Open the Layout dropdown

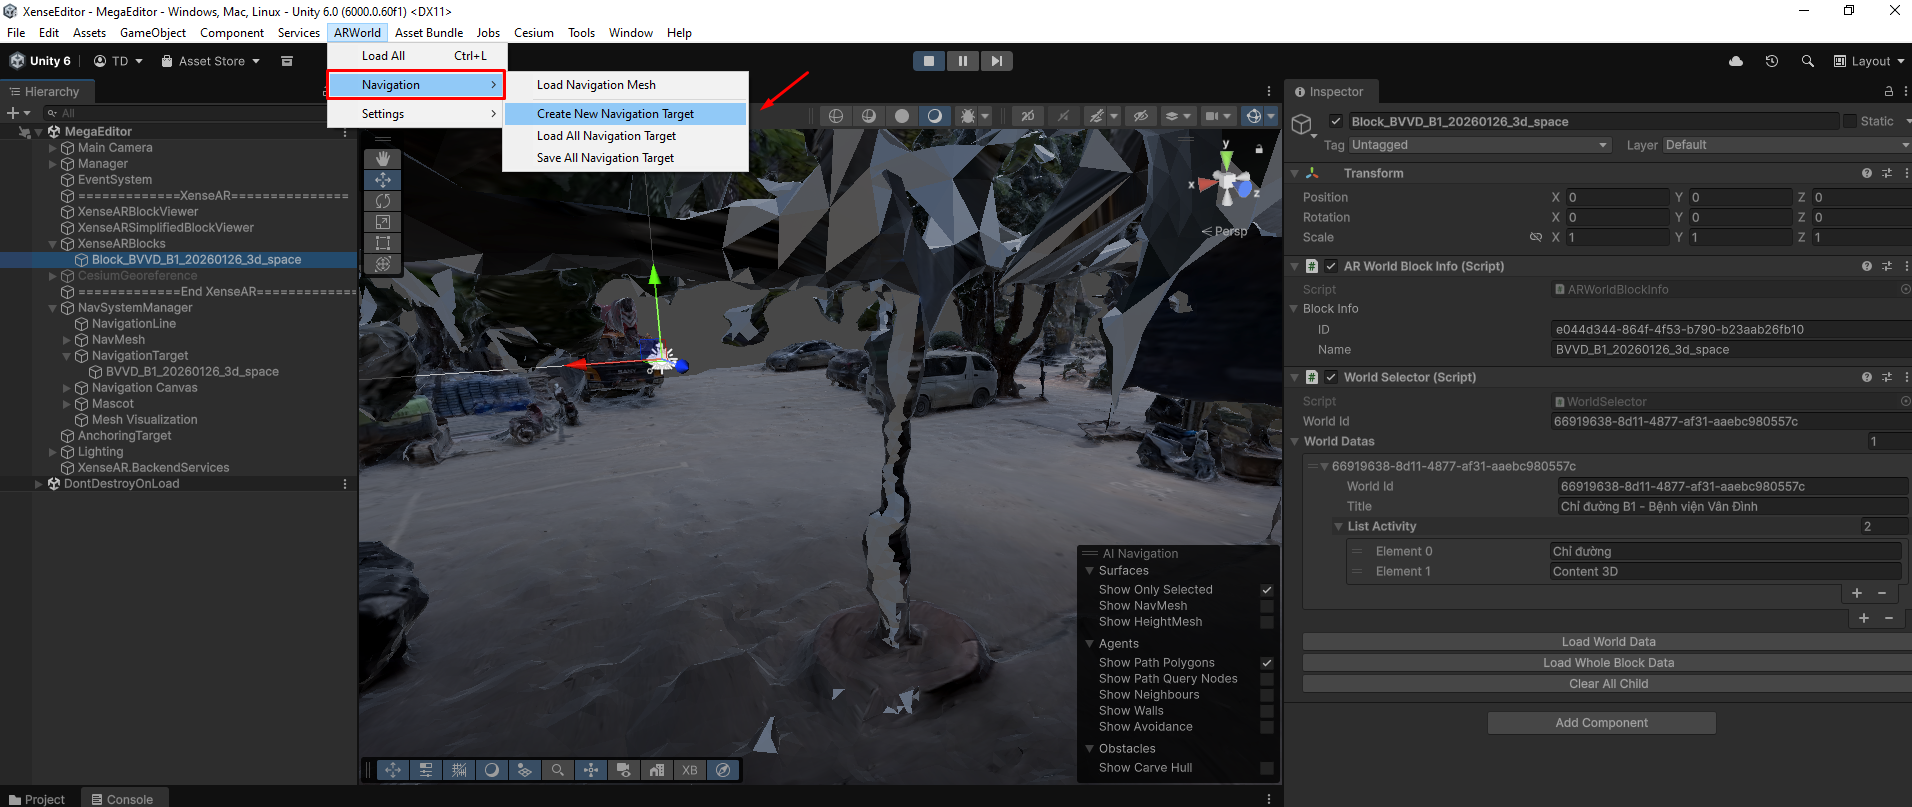pos(1868,61)
